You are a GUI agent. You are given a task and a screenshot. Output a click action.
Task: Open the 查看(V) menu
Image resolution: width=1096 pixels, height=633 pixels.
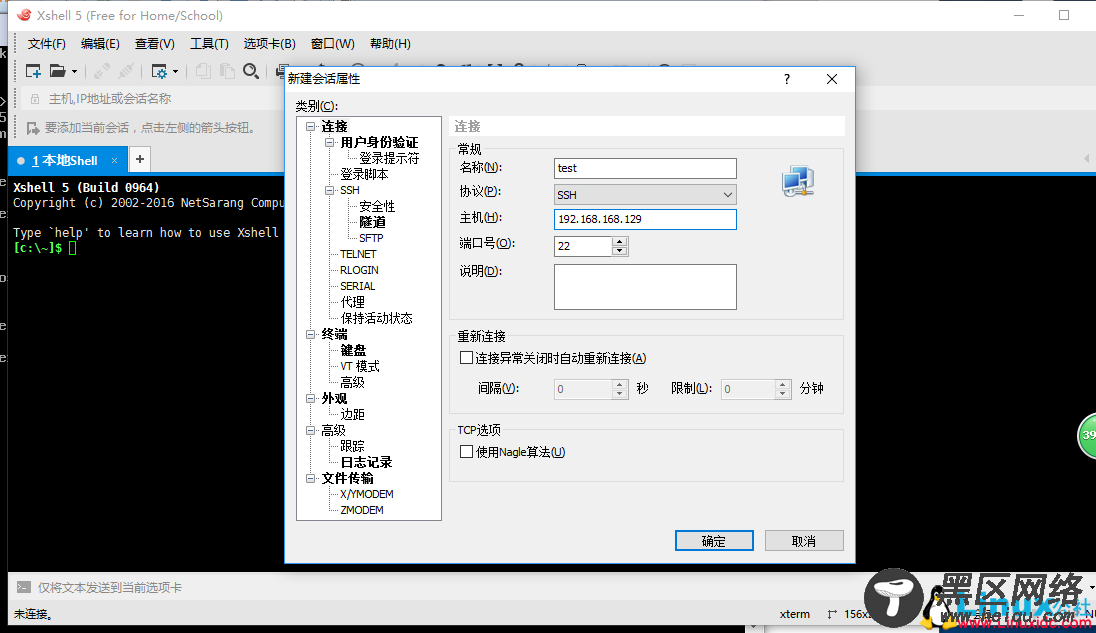(154, 44)
